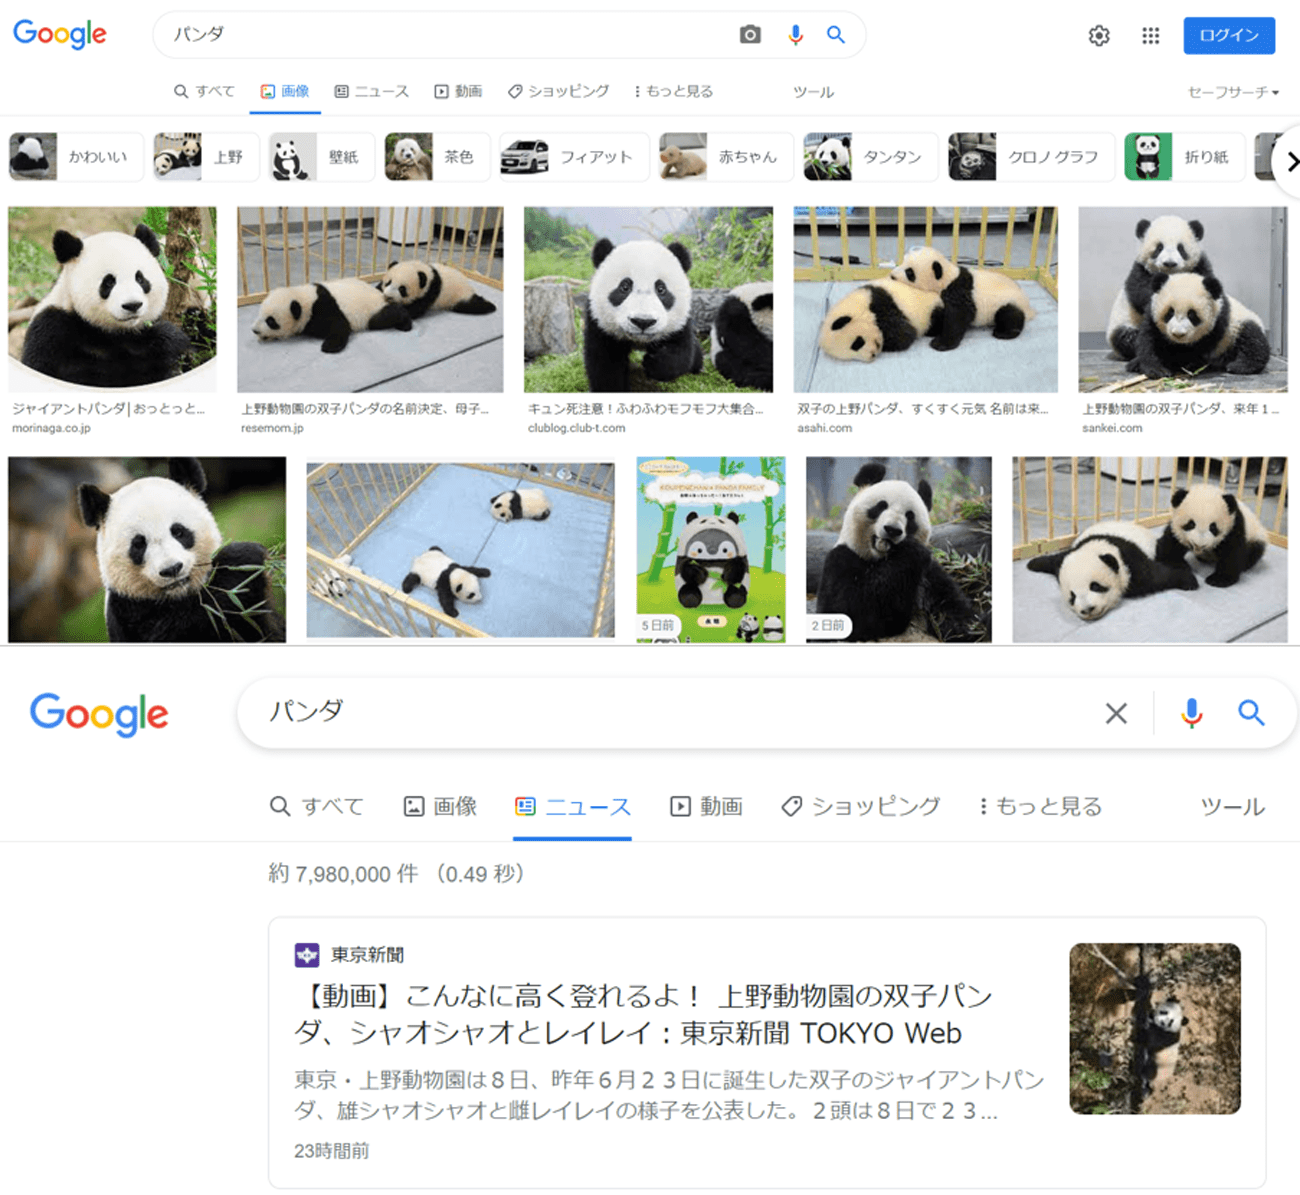Choose the 赤ちゃん filter chip
The height and width of the screenshot is (1195, 1300).
click(726, 157)
